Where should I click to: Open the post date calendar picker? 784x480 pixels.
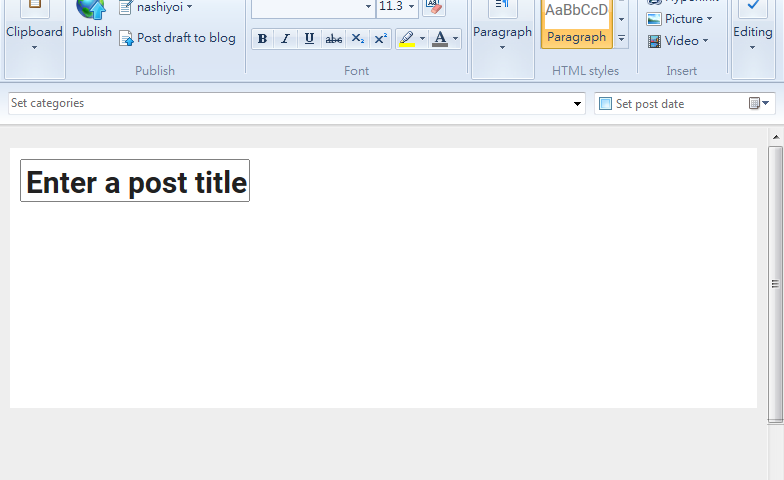coord(759,104)
